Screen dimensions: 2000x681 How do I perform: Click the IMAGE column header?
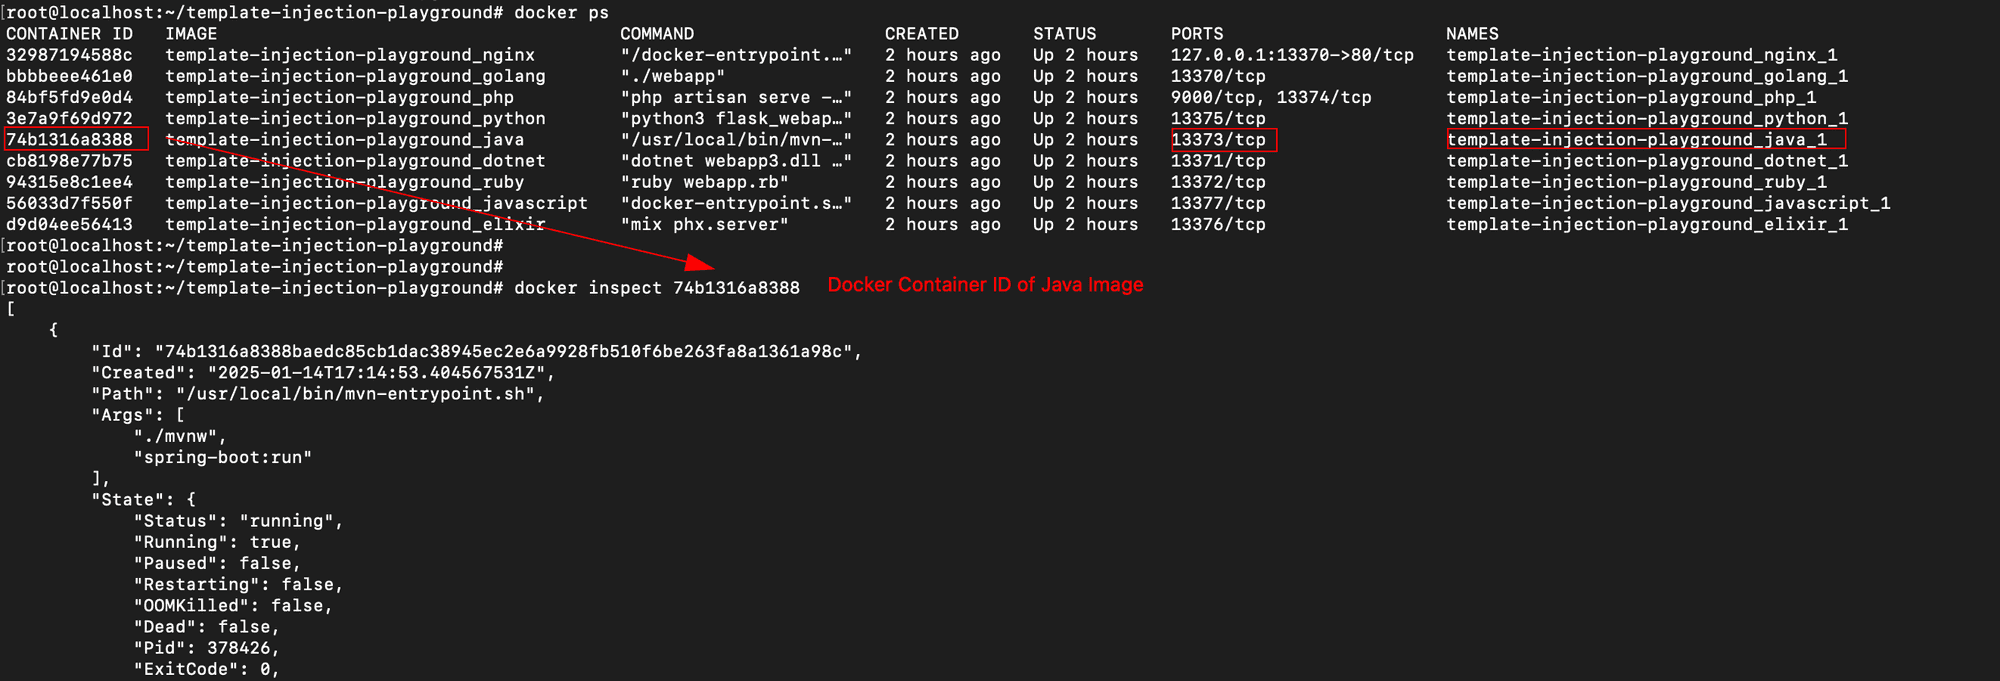click(191, 34)
